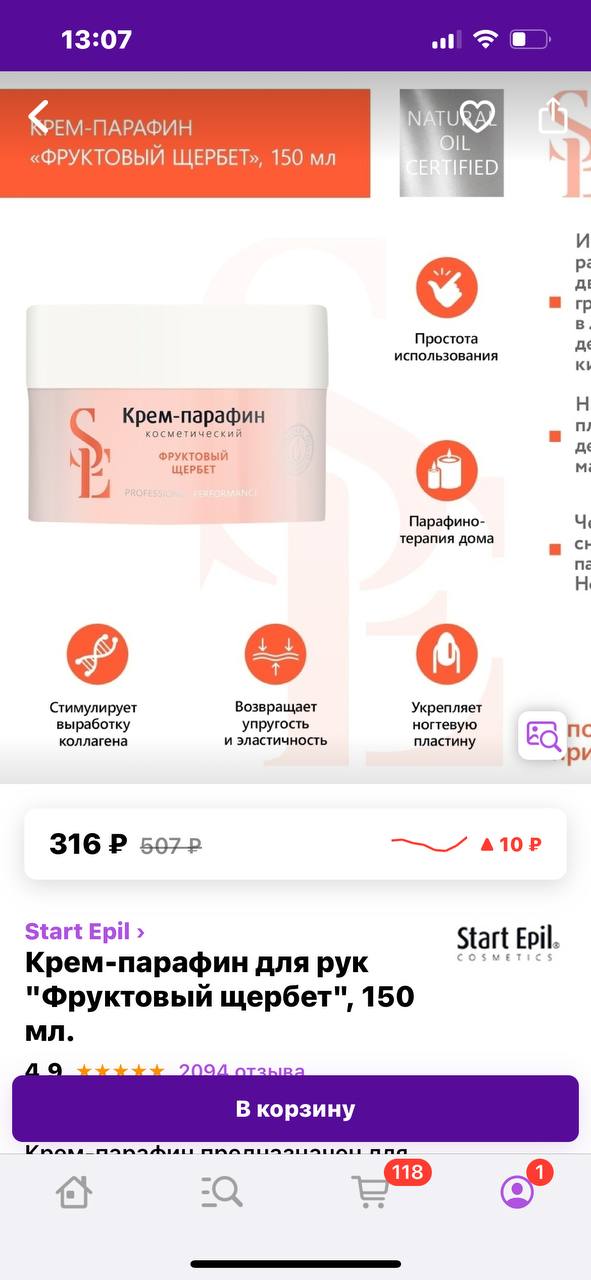Open the similar image search icon
This screenshot has width=591, height=1280.
(541, 735)
